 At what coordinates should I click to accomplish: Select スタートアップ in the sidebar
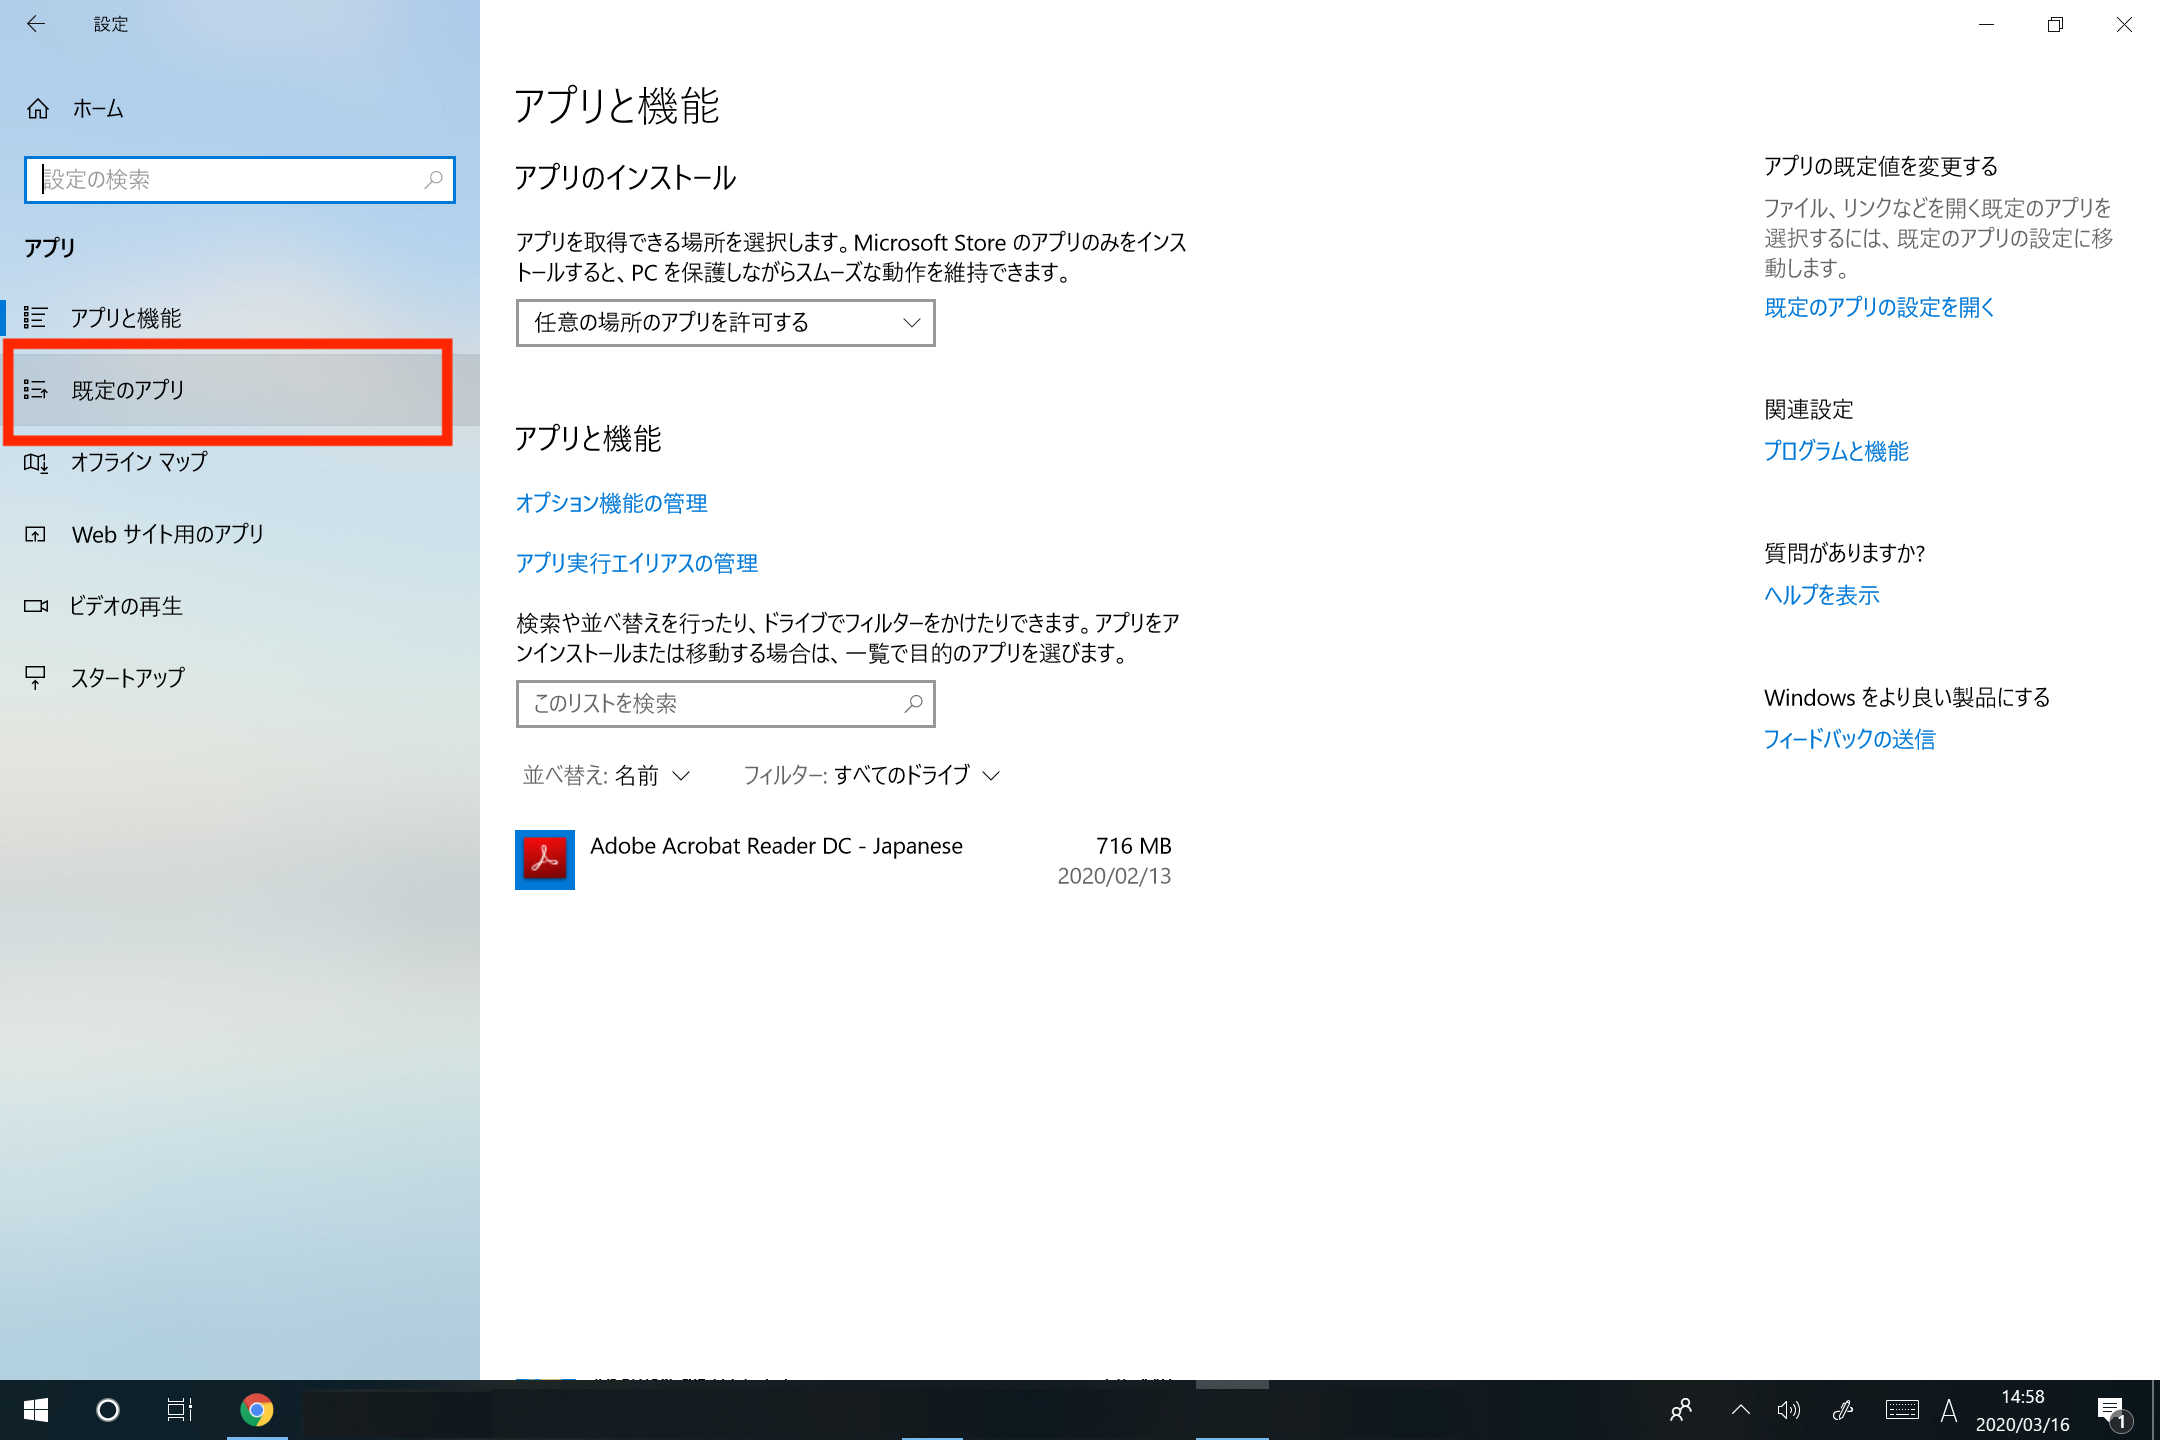click(x=128, y=678)
